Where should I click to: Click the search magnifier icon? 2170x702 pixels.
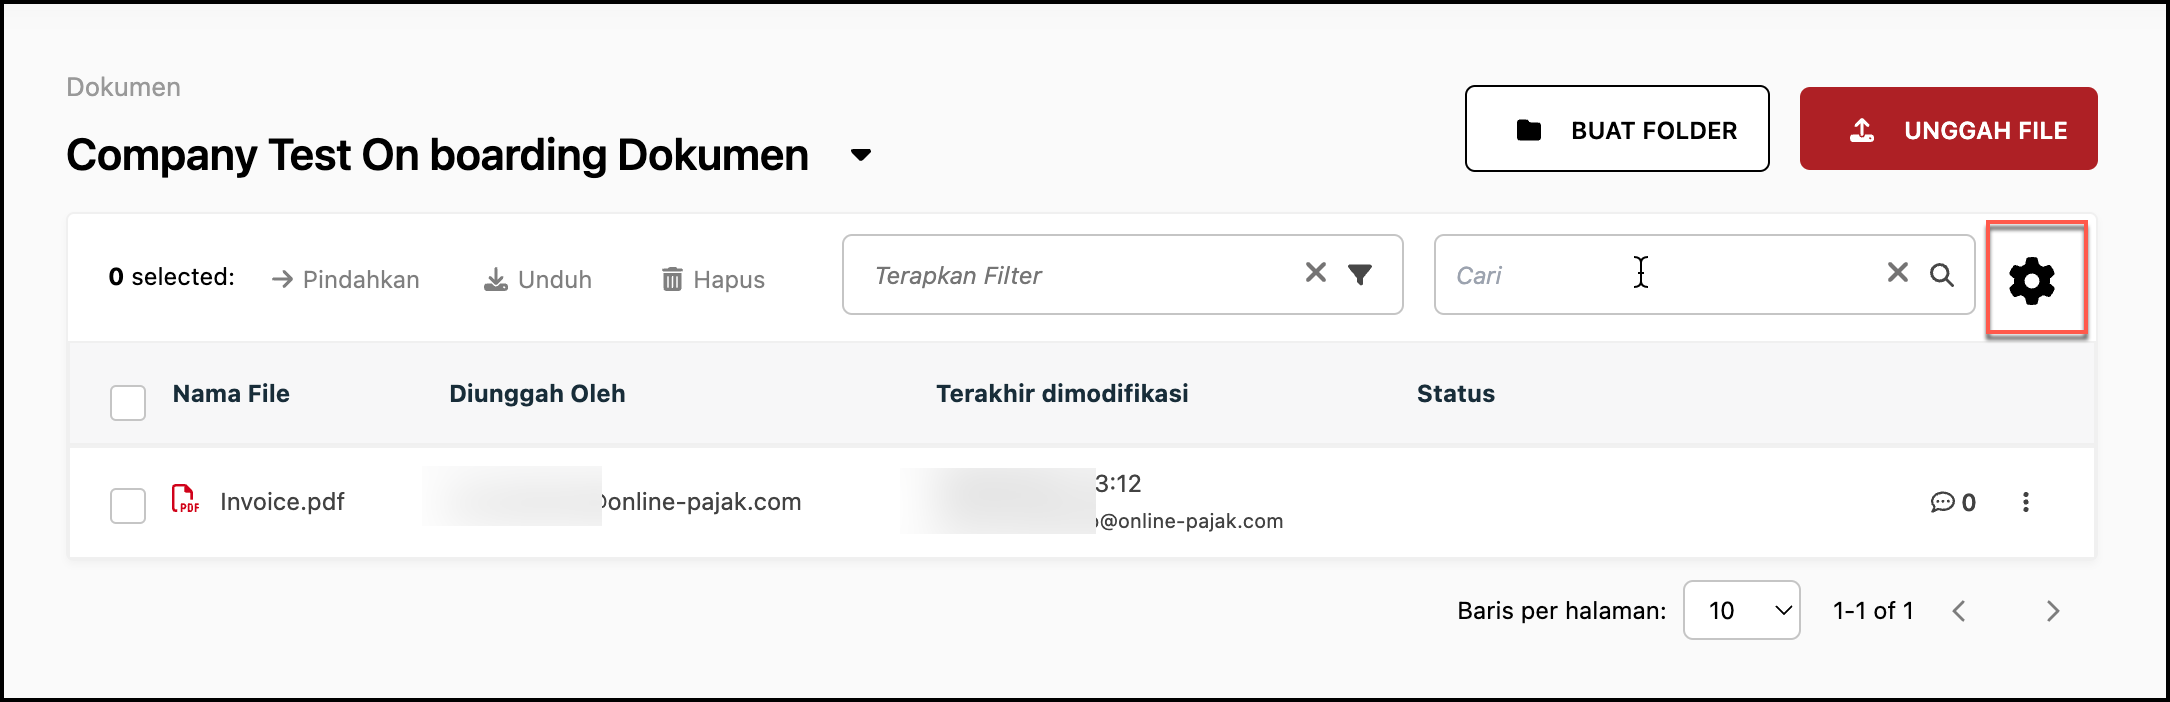pos(1942,275)
